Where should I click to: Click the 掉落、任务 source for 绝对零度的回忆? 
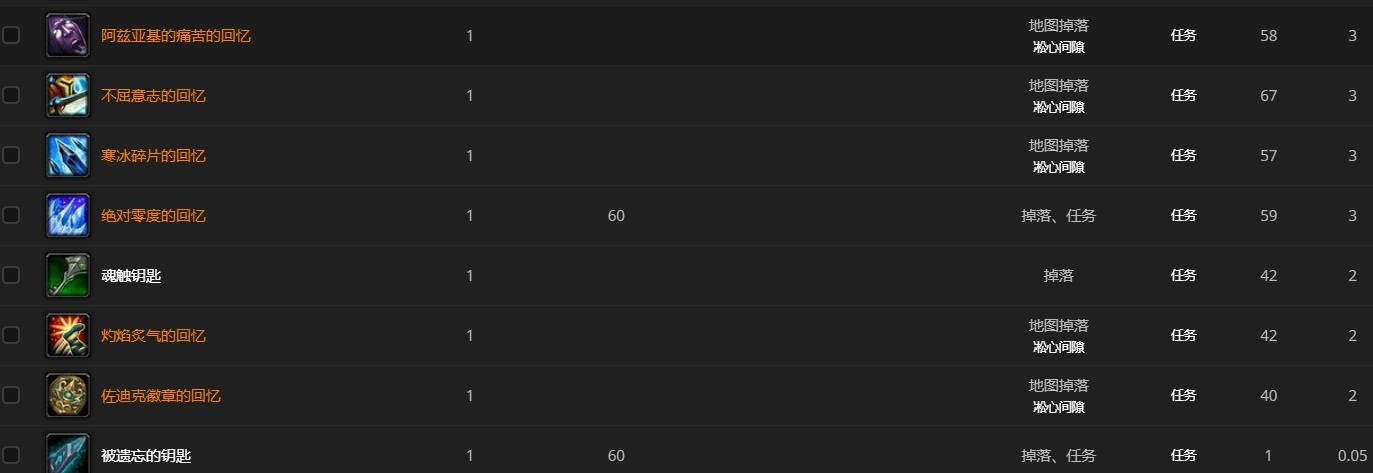(x=1058, y=216)
